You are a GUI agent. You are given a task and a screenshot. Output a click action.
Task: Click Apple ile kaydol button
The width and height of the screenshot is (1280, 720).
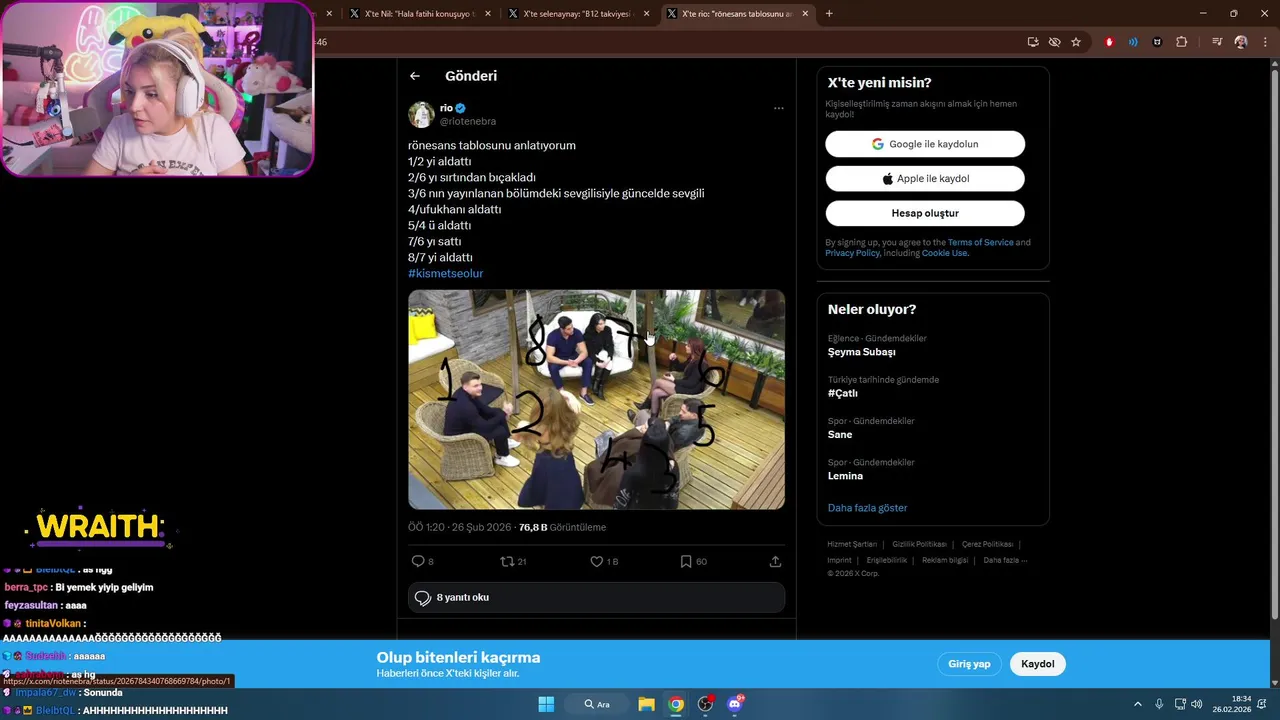point(925,178)
